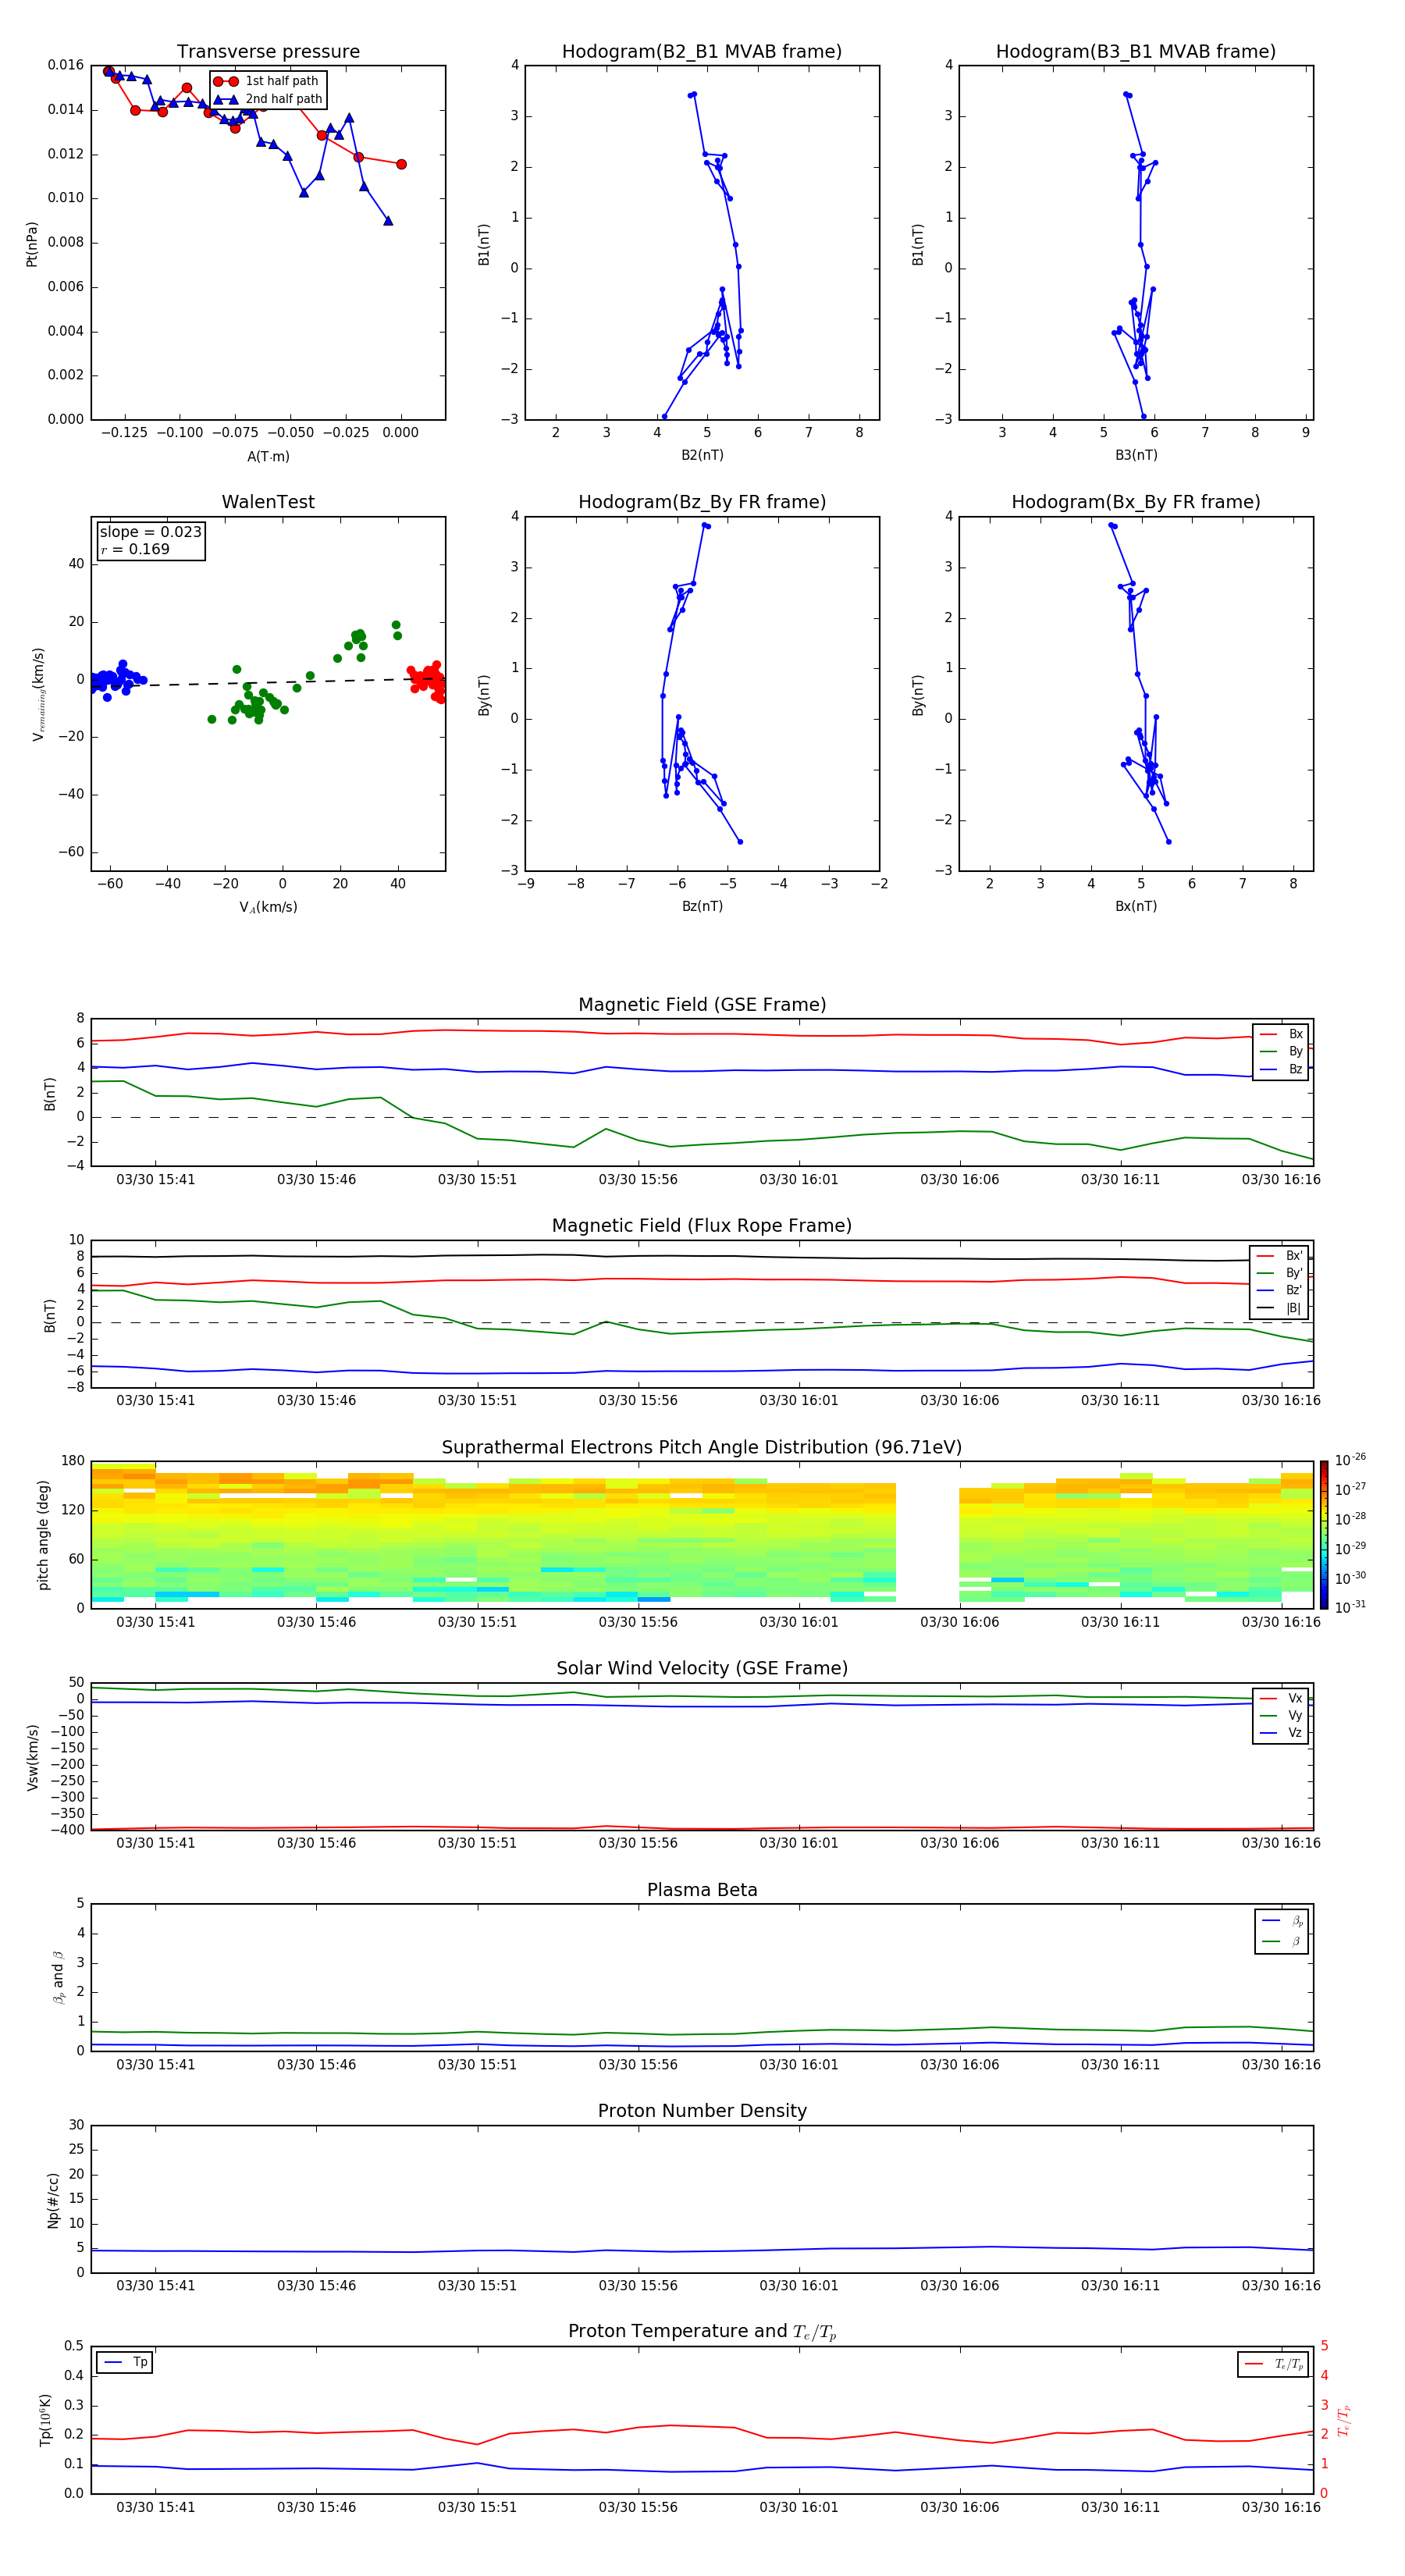Click the 'Proton Temperature and Te/Tp' title

702,2332
